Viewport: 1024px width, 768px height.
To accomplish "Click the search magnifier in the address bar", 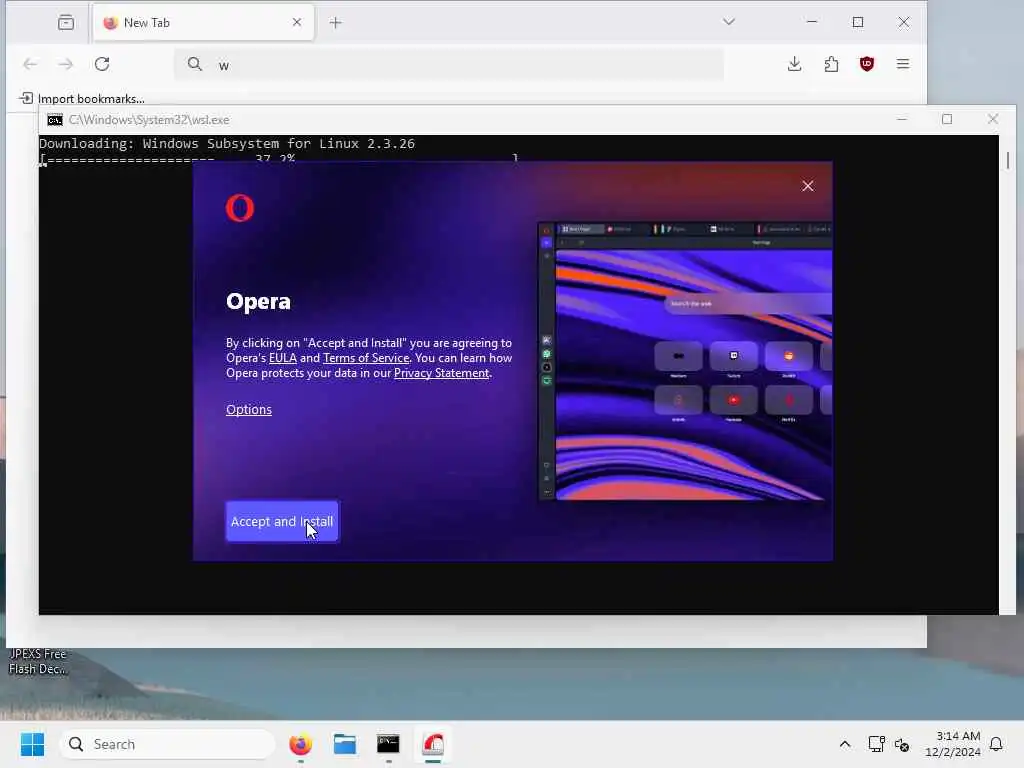I will tap(195, 64).
